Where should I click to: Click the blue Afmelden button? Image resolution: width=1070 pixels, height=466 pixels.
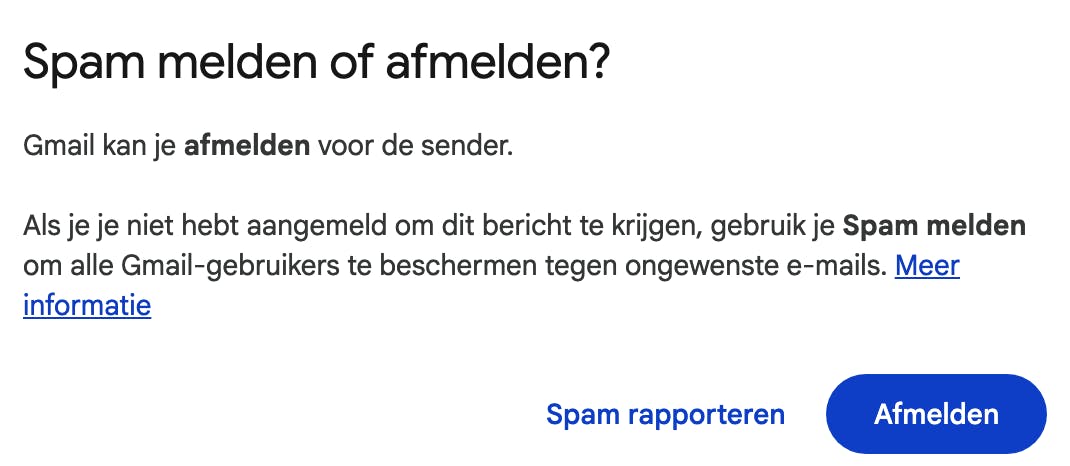click(x=936, y=414)
